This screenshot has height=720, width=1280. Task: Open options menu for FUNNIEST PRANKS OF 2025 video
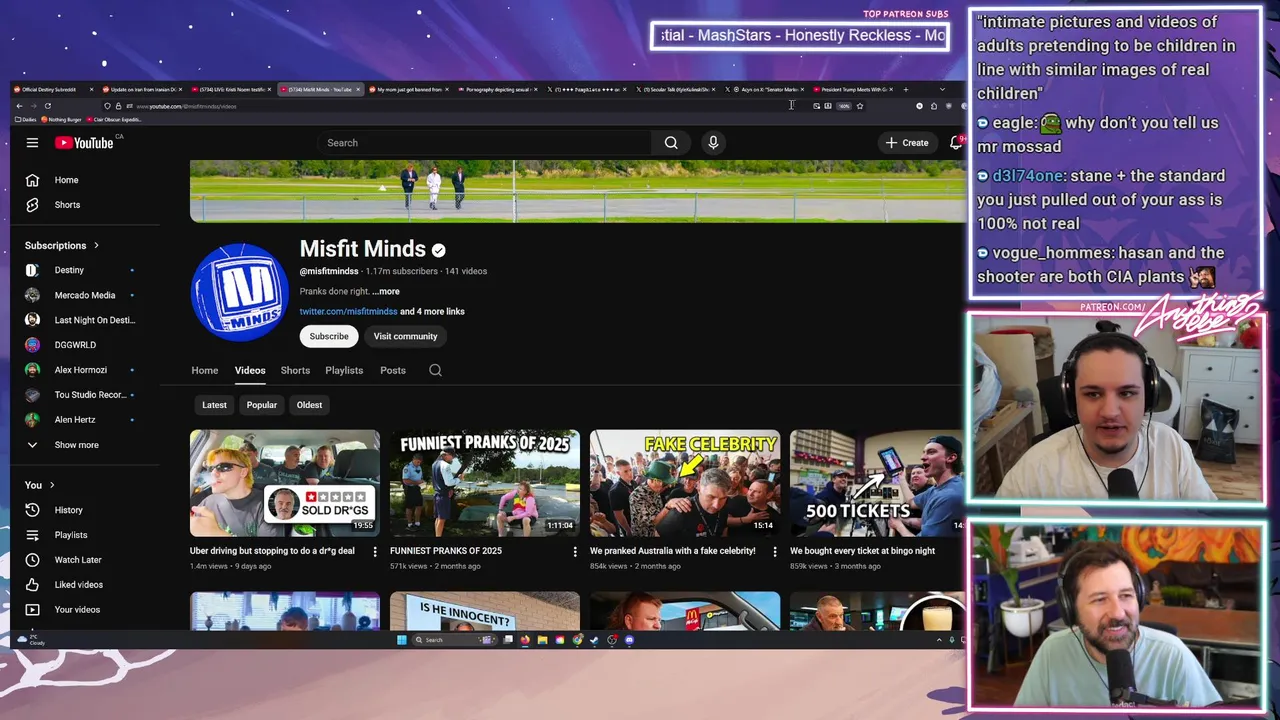coord(575,552)
